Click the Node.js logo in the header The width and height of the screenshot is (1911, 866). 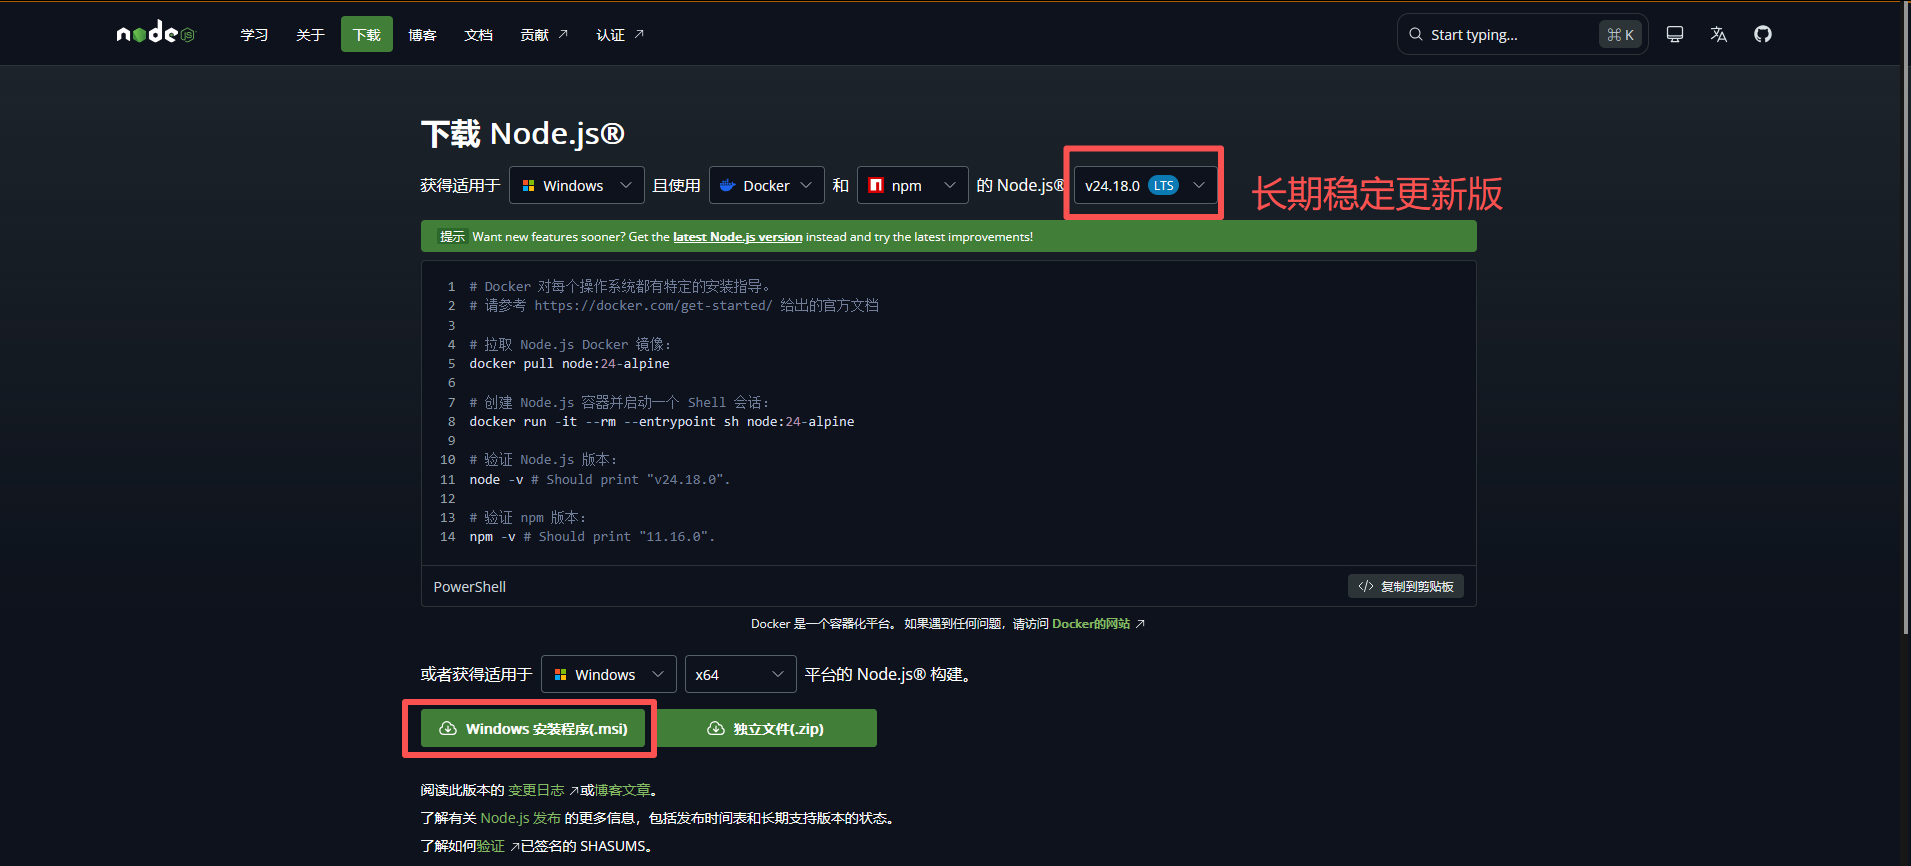click(155, 34)
